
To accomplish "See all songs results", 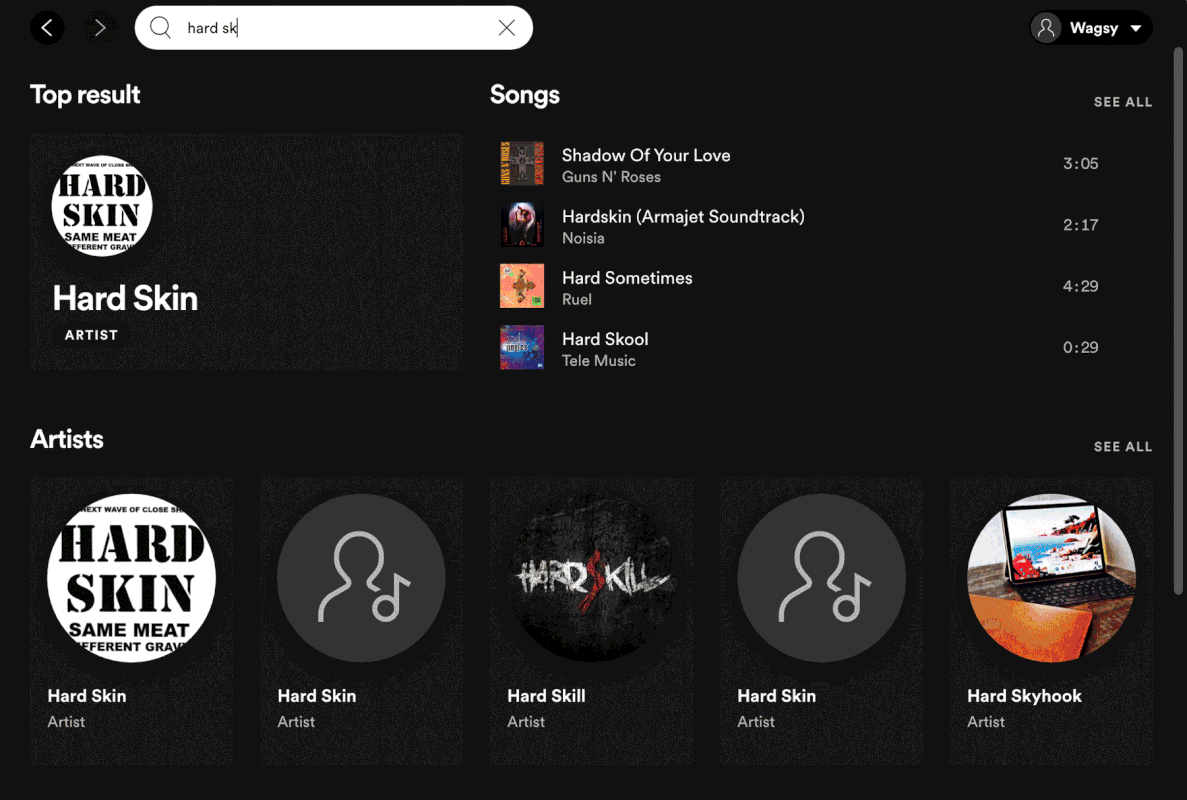I will pyautogui.click(x=1123, y=102).
